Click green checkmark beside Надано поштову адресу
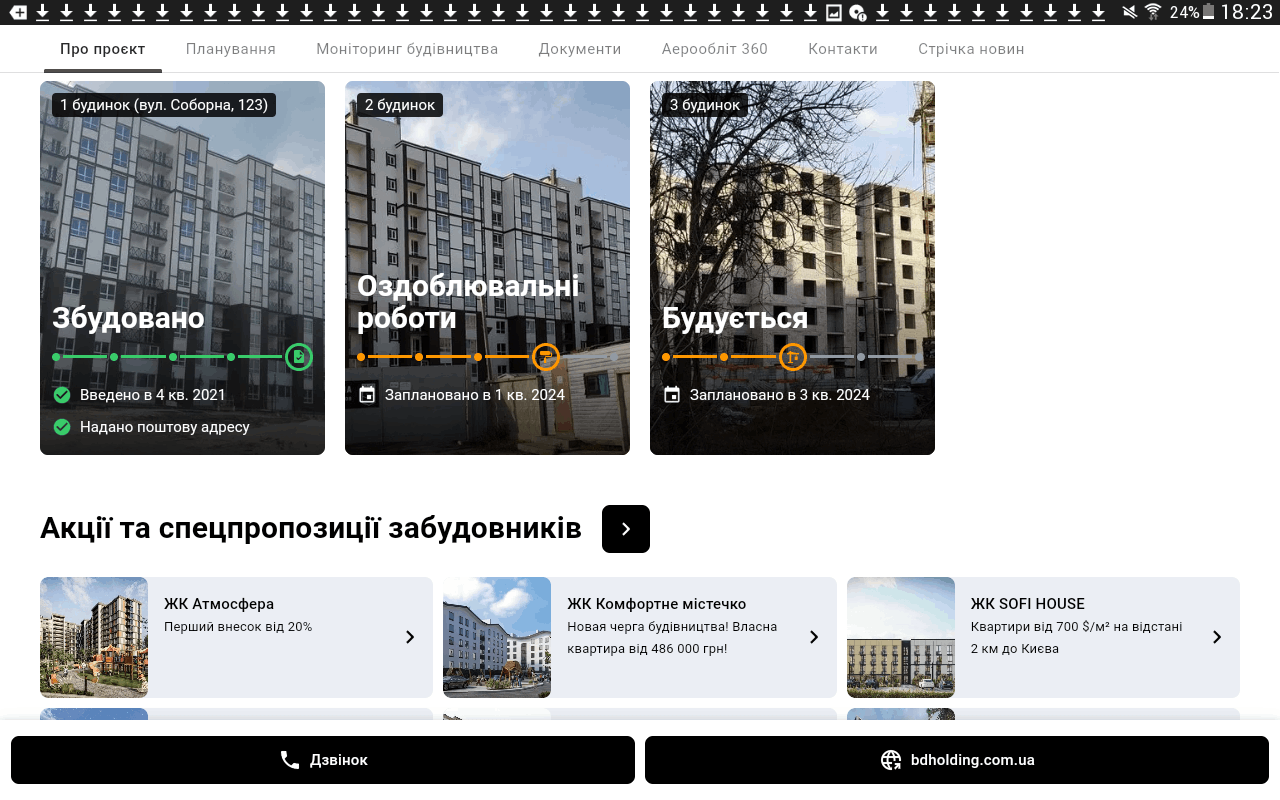 click(62, 427)
